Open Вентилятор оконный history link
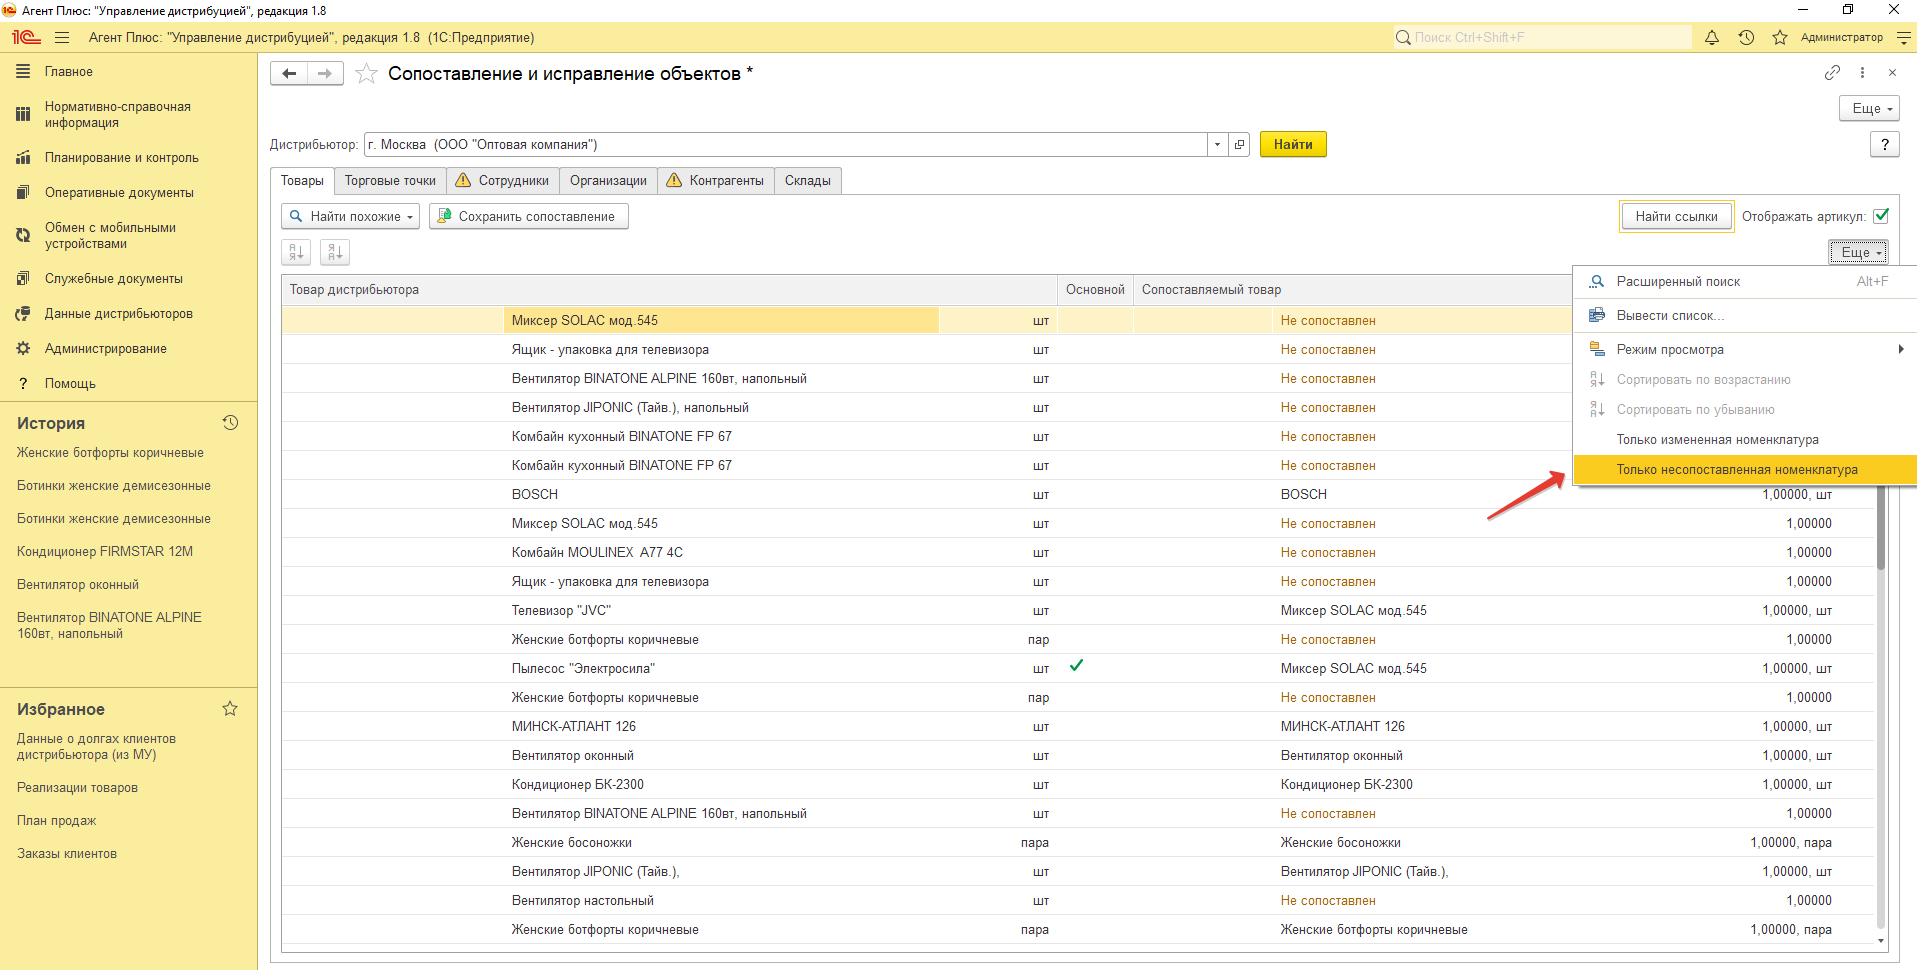Image resolution: width=1917 pixels, height=970 pixels. point(78,585)
